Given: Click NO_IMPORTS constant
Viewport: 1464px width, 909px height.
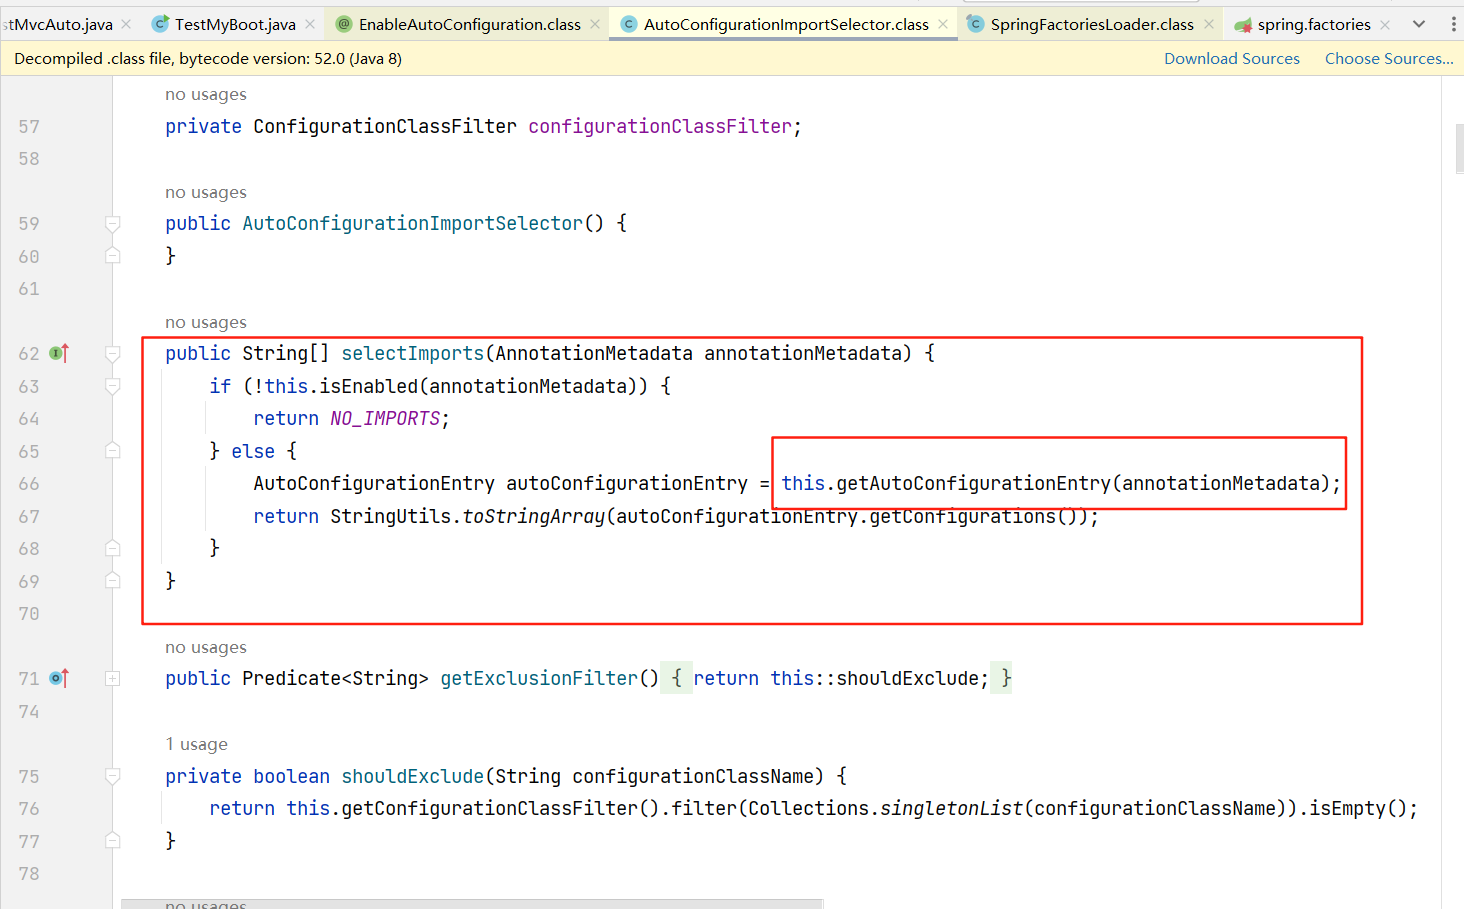Looking at the screenshot, I should point(385,419).
